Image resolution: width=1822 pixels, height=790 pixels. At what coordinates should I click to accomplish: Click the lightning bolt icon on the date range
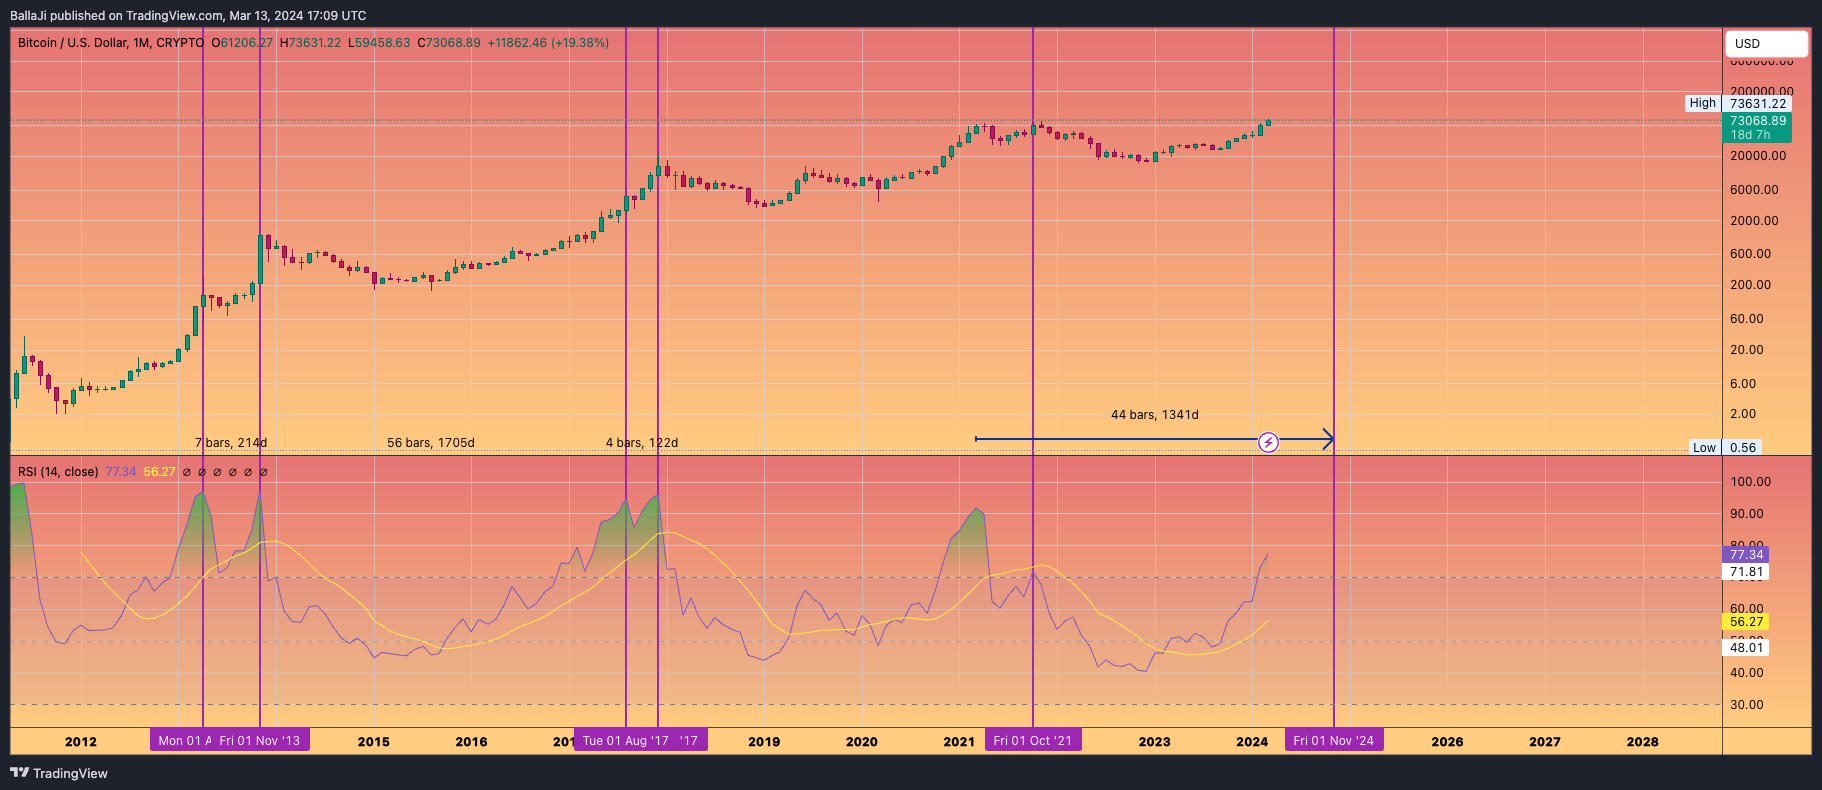[1268, 442]
